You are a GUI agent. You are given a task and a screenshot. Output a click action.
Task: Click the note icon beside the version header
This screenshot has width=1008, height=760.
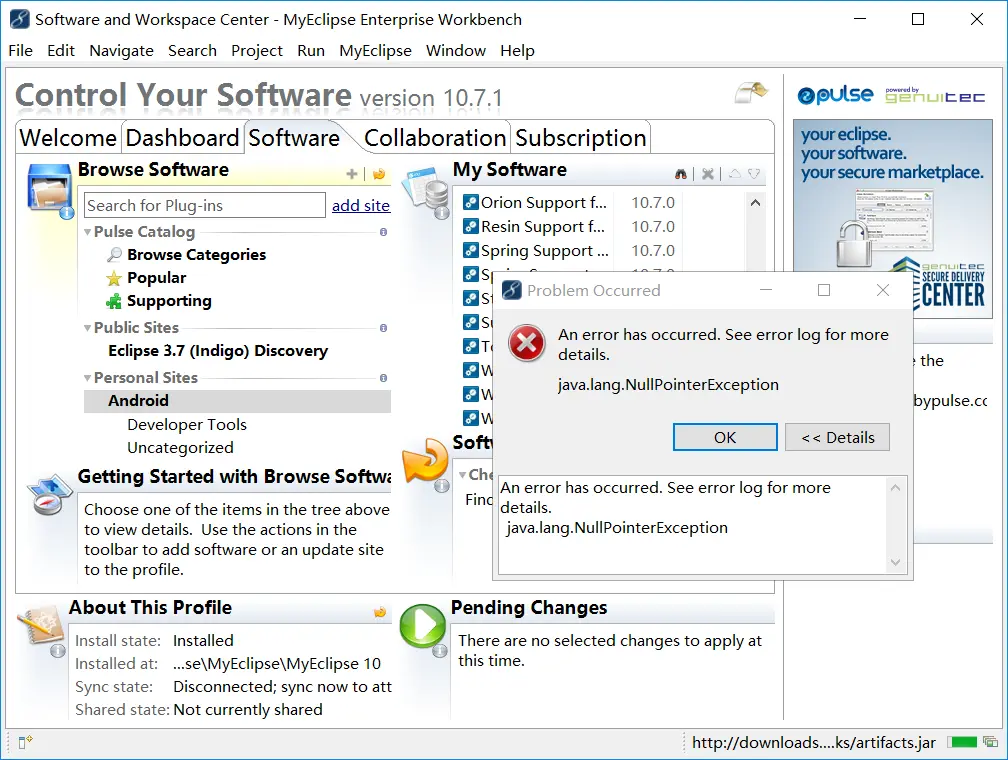tap(751, 93)
